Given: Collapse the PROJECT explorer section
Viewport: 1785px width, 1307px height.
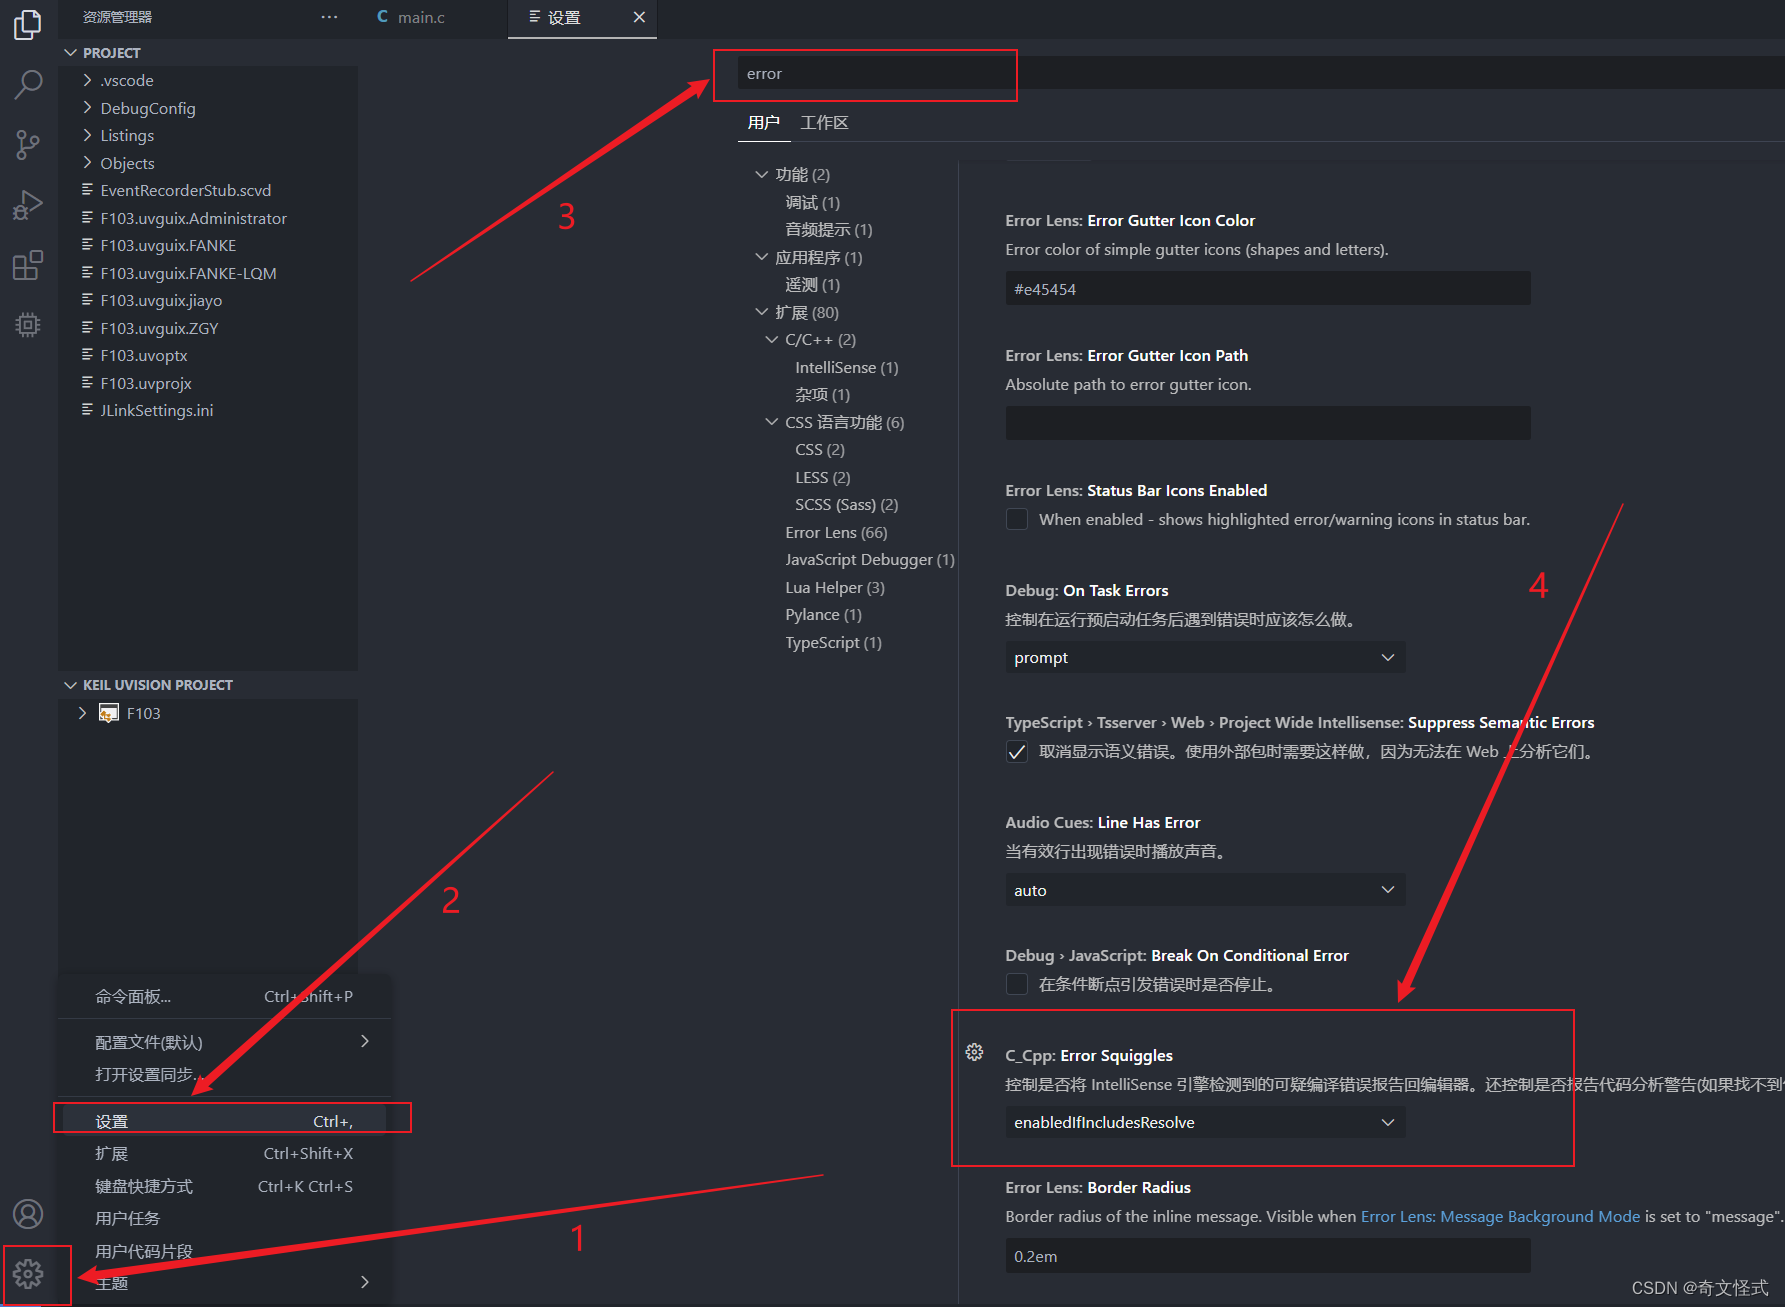Looking at the screenshot, I should [70, 53].
